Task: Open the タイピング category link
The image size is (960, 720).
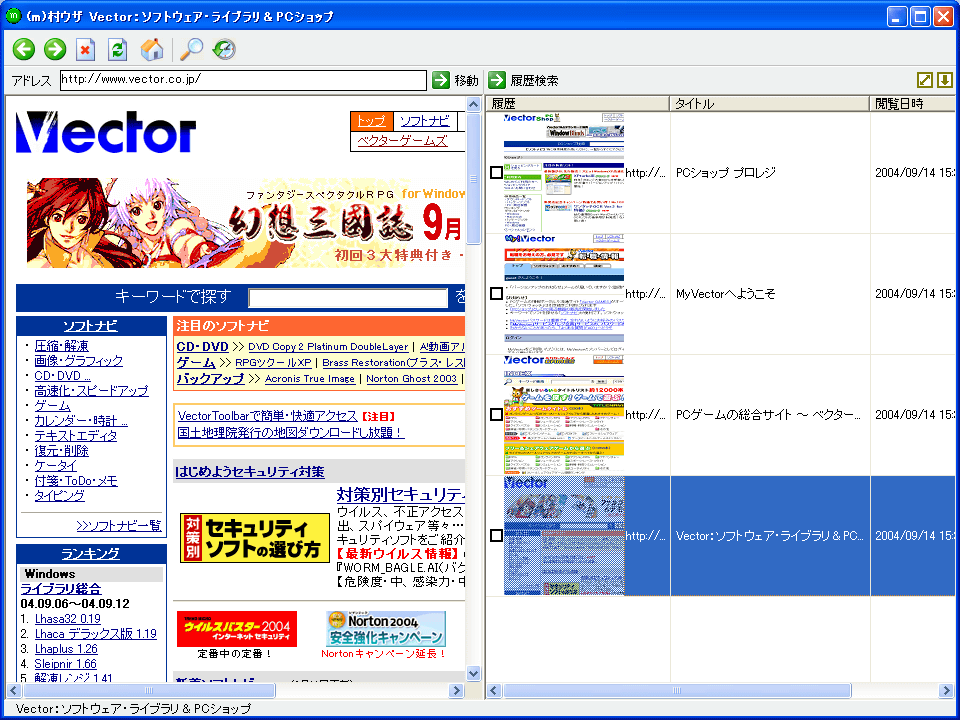Action: tap(59, 495)
